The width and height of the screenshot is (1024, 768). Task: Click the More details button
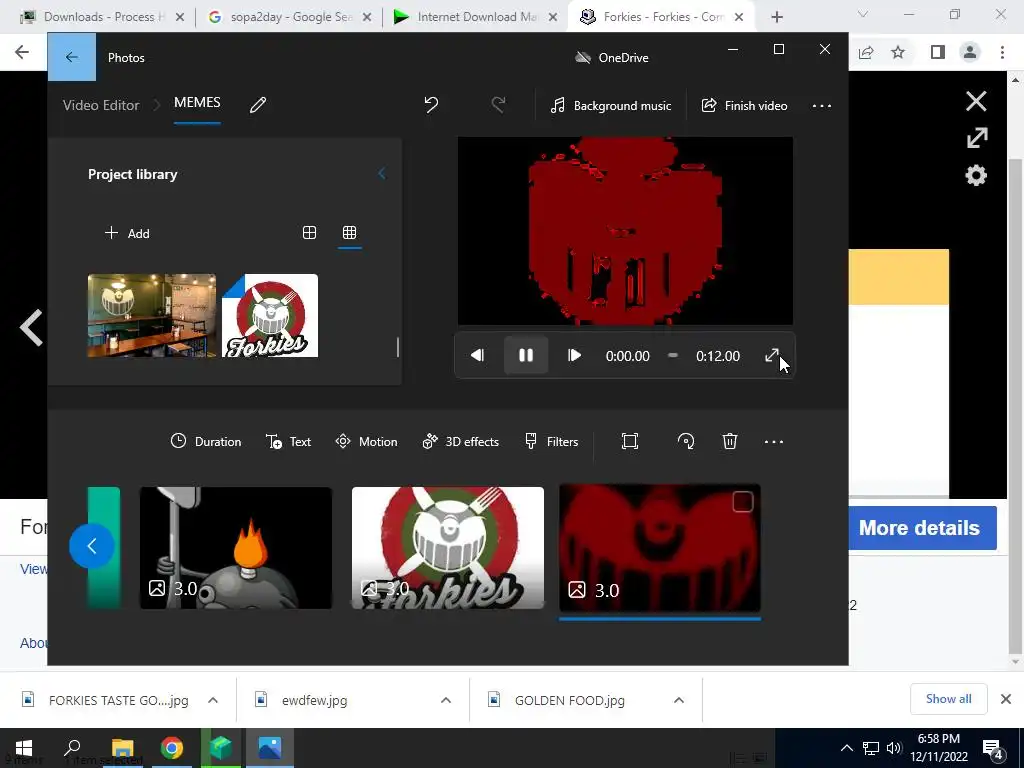pyautogui.click(x=920, y=528)
